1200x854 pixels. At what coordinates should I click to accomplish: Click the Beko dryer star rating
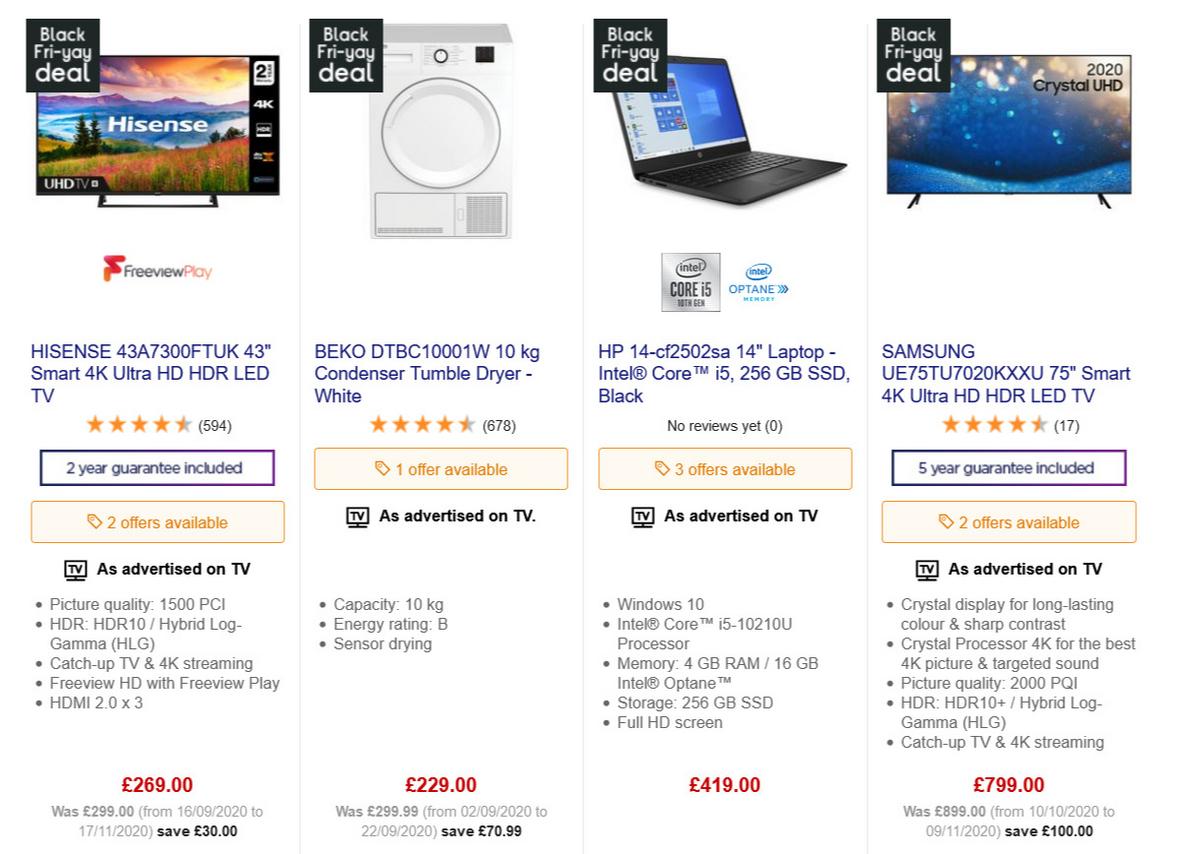422,425
